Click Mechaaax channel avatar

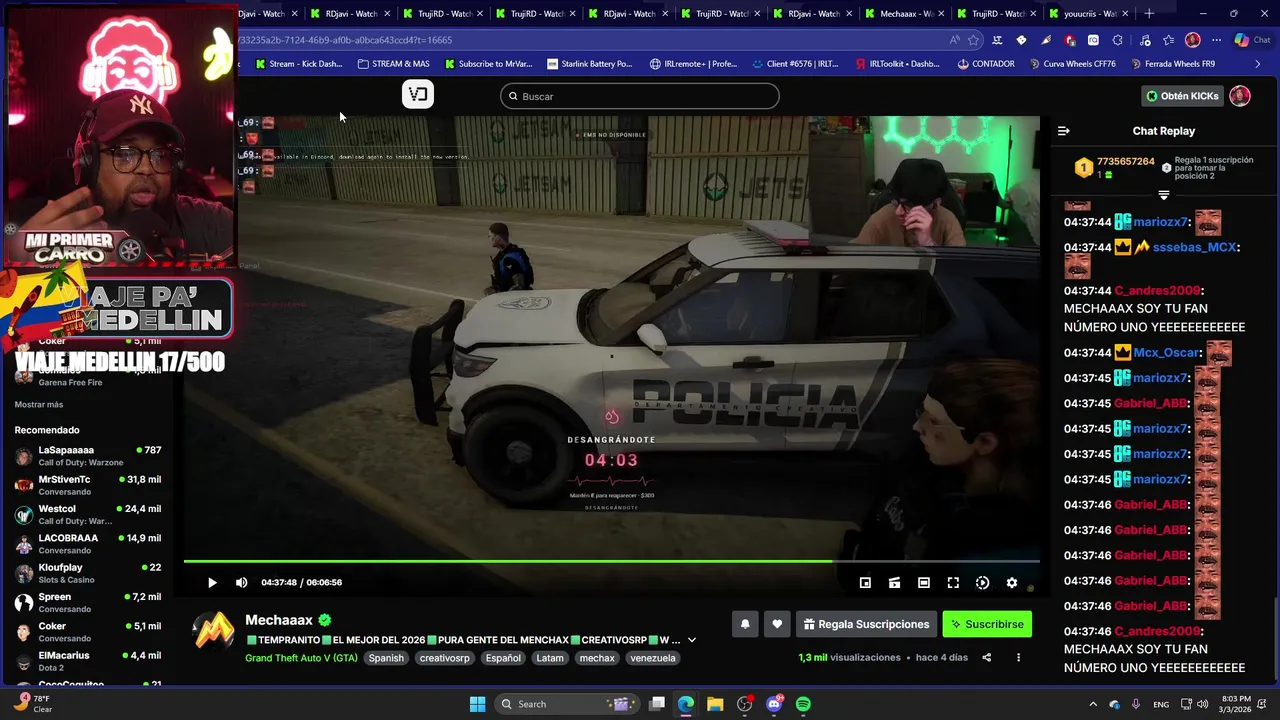[x=213, y=633]
